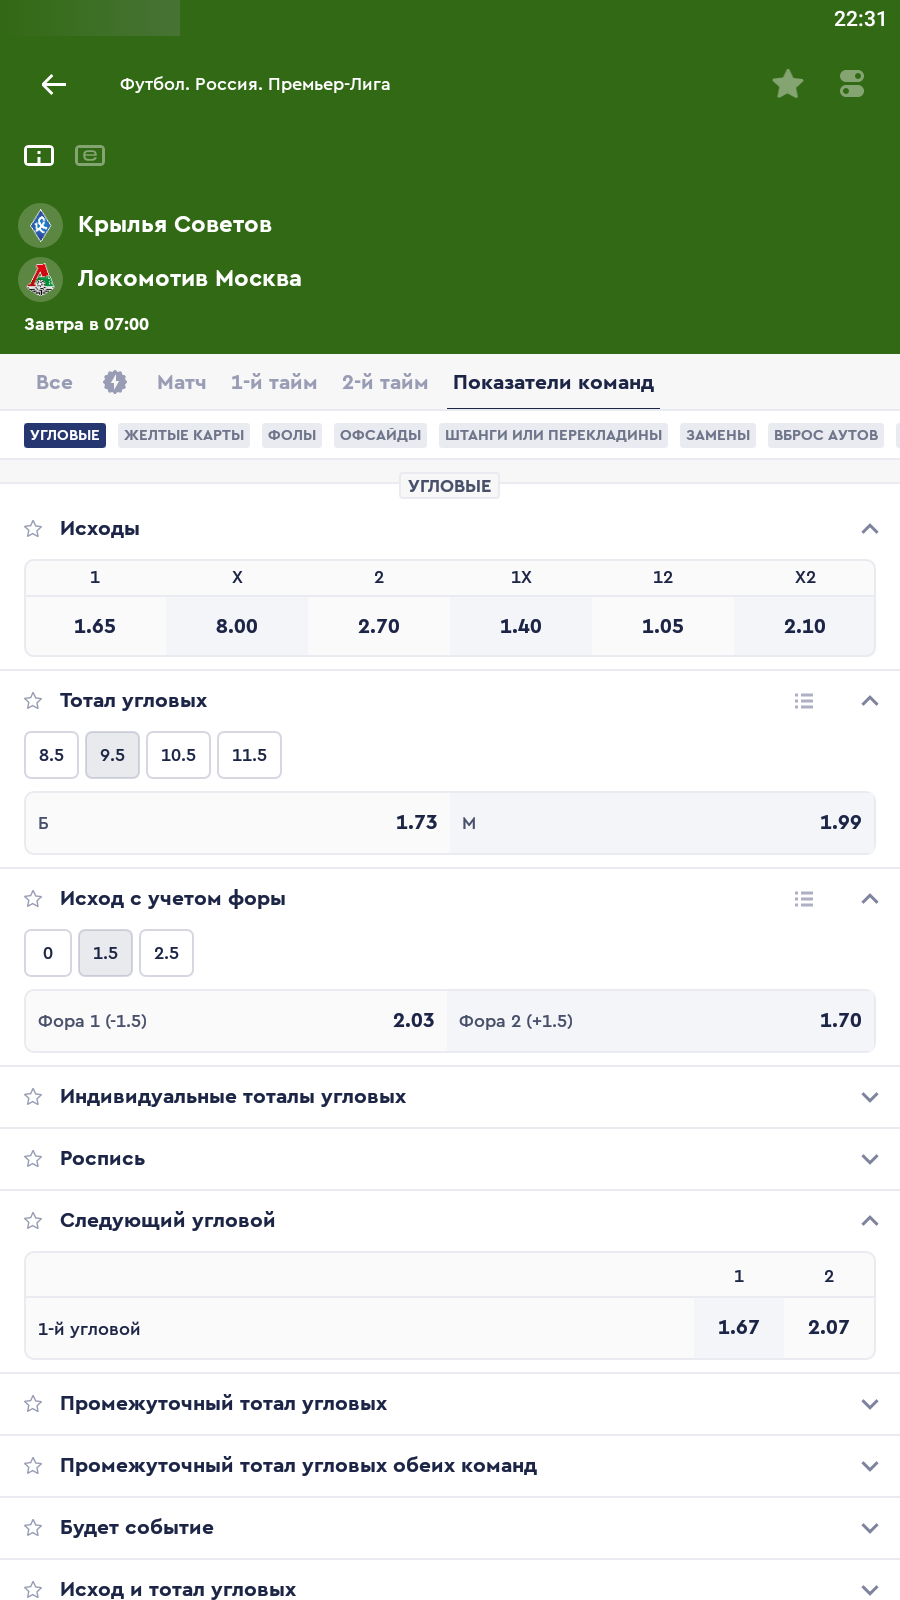Collapse the Исходы section

(870, 529)
